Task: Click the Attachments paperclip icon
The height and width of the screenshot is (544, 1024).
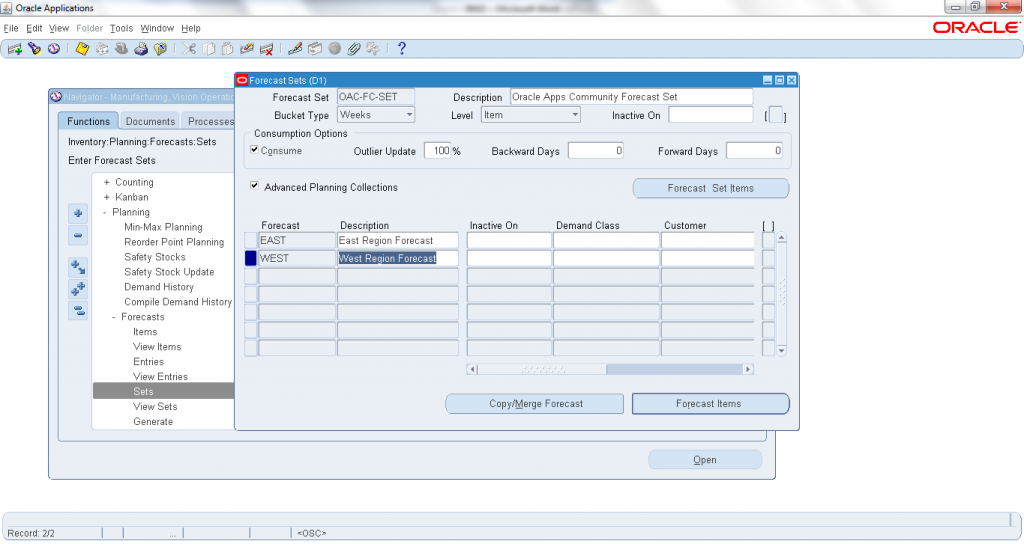Action: 354,49
